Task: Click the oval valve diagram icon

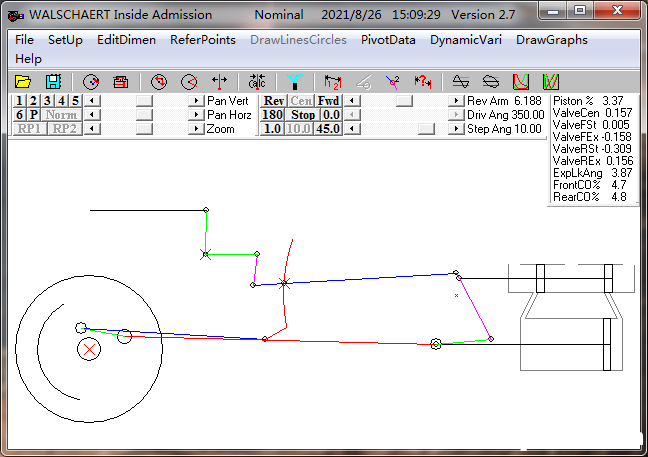Action: tap(490, 81)
